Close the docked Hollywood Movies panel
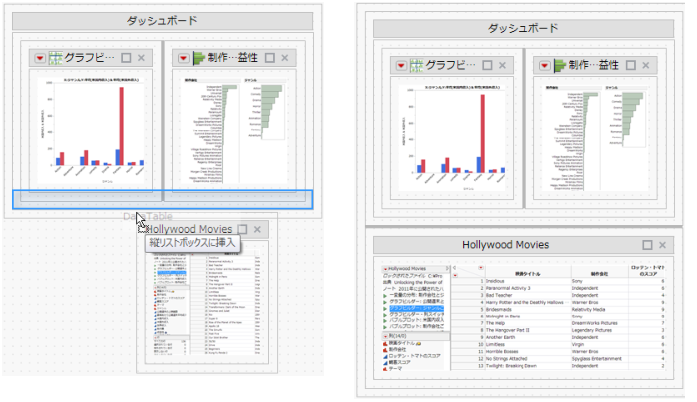Viewport: 697px width, 402px height. click(662, 245)
